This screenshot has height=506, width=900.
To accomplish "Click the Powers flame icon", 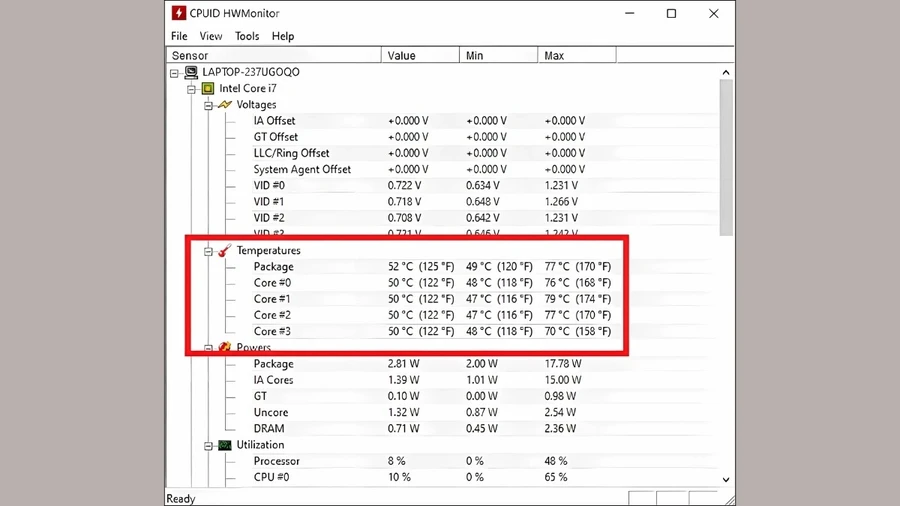I will point(224,347).
